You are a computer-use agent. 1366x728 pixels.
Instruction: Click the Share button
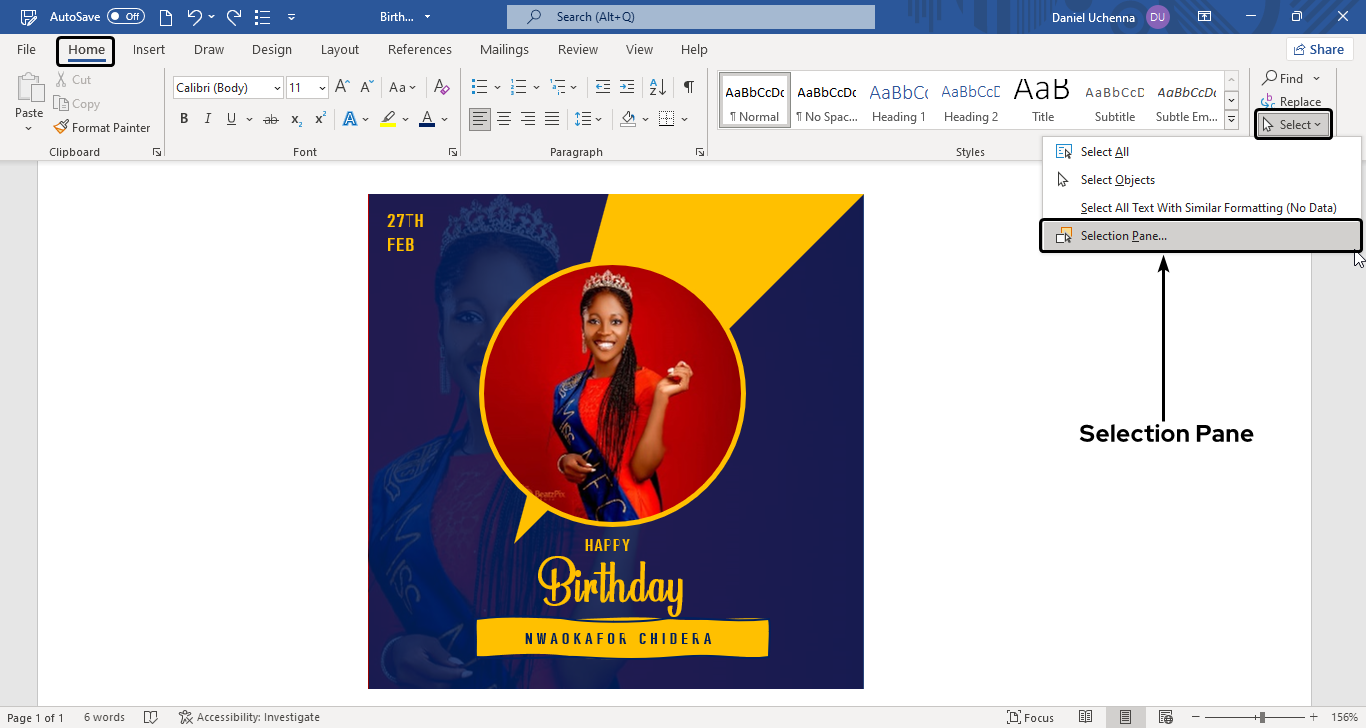pyautogui.click(x=1318, y=50)
